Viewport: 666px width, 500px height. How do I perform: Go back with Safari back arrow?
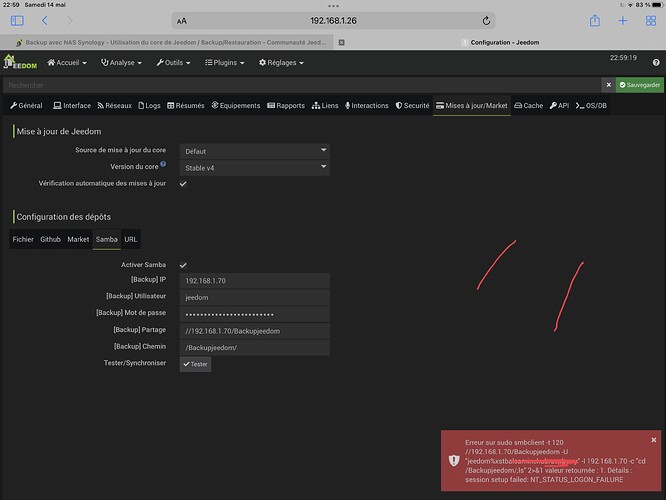pyautogui.click(x=44, y=20)
